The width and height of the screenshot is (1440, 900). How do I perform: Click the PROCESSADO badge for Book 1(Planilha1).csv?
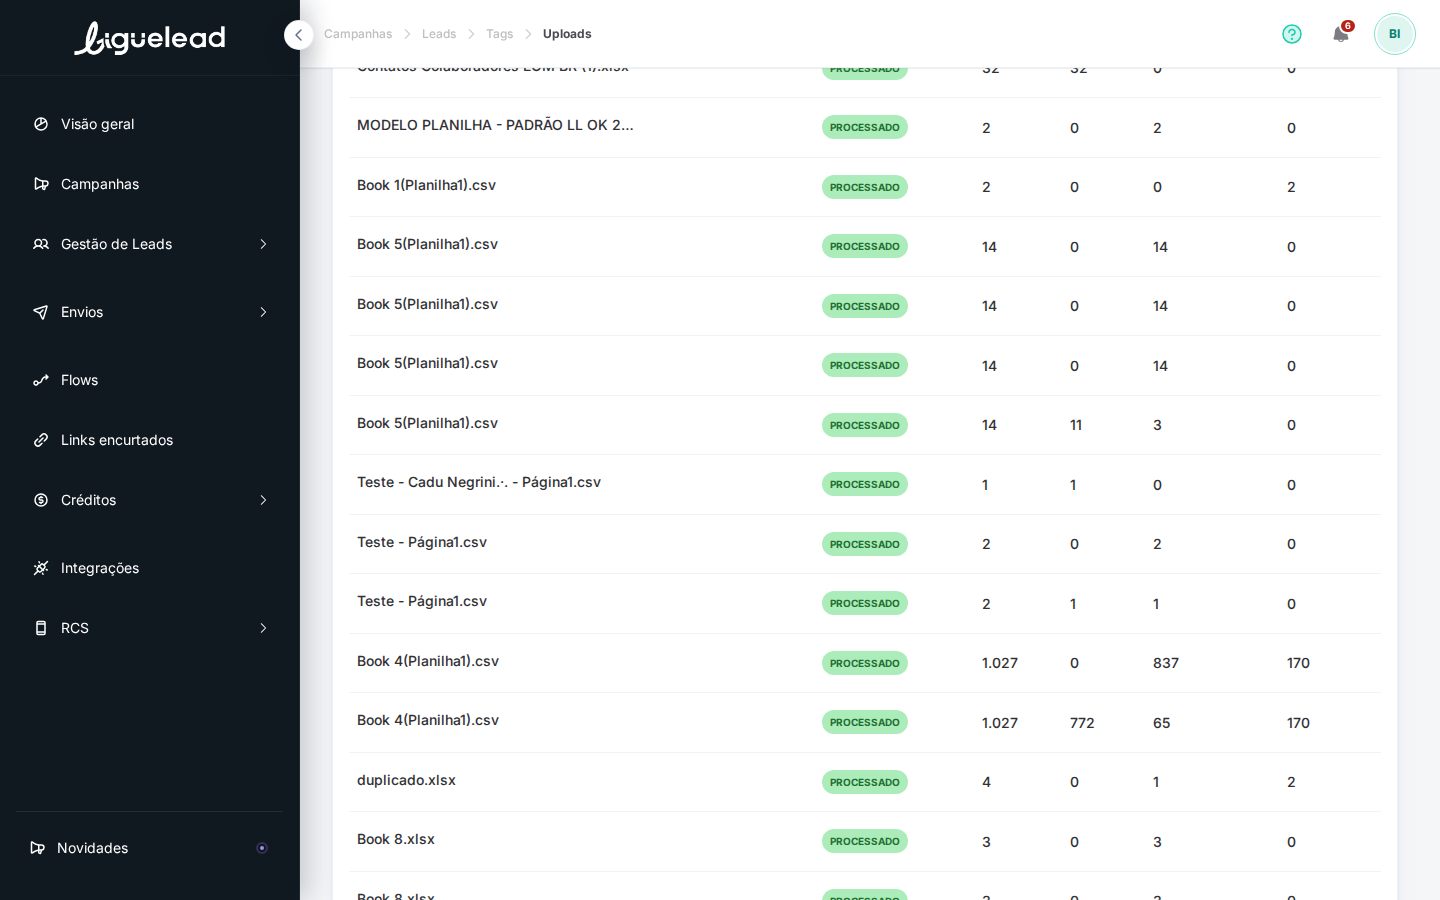click(865, 187)
